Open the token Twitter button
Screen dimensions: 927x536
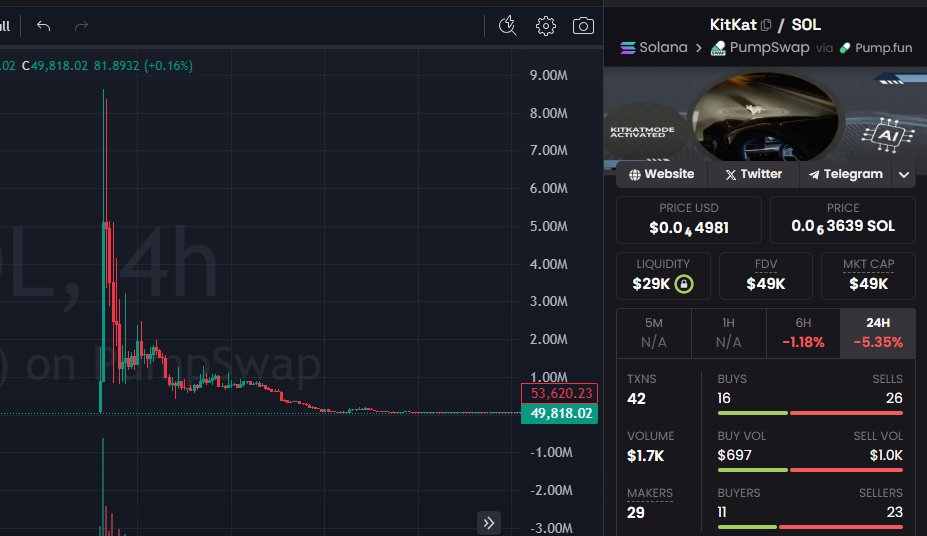coord(753,174)
